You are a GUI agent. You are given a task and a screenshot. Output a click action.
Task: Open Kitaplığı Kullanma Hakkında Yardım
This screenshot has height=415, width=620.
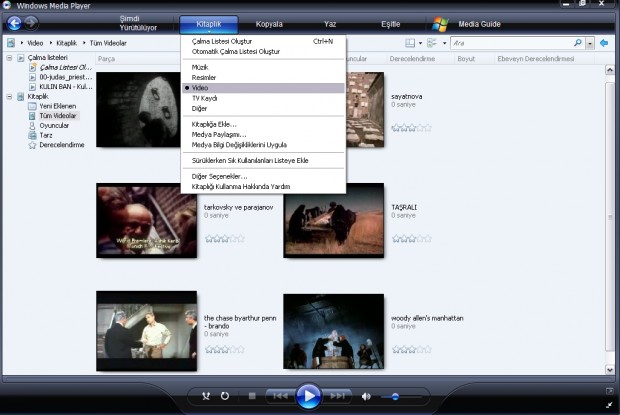coord(263,187)
